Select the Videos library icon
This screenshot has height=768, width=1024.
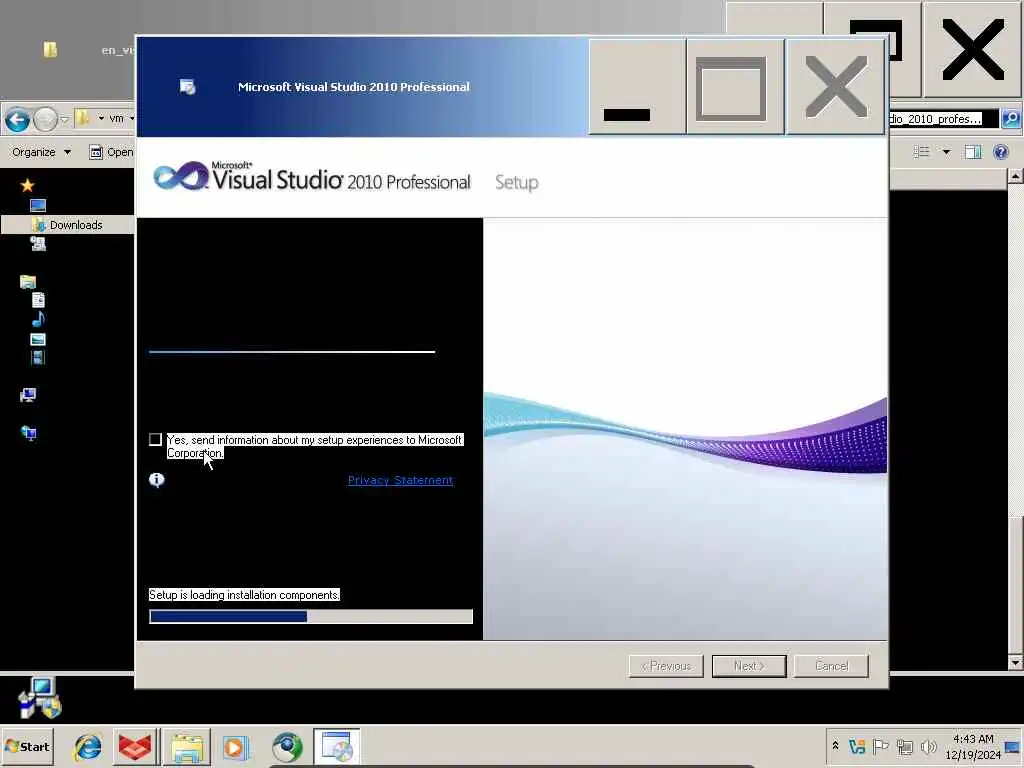click(x=38, y=357)
